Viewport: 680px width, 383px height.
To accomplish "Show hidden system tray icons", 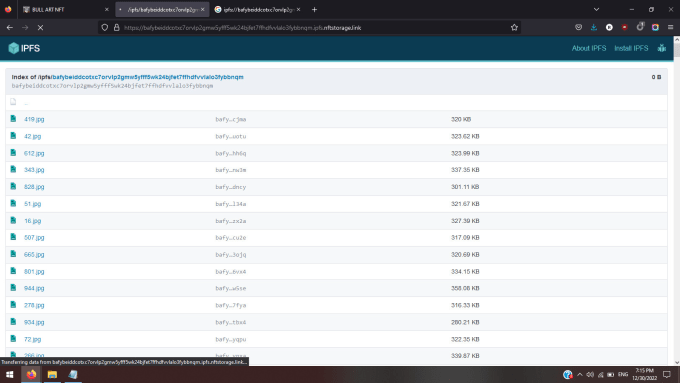I will (x=579, y=374).
